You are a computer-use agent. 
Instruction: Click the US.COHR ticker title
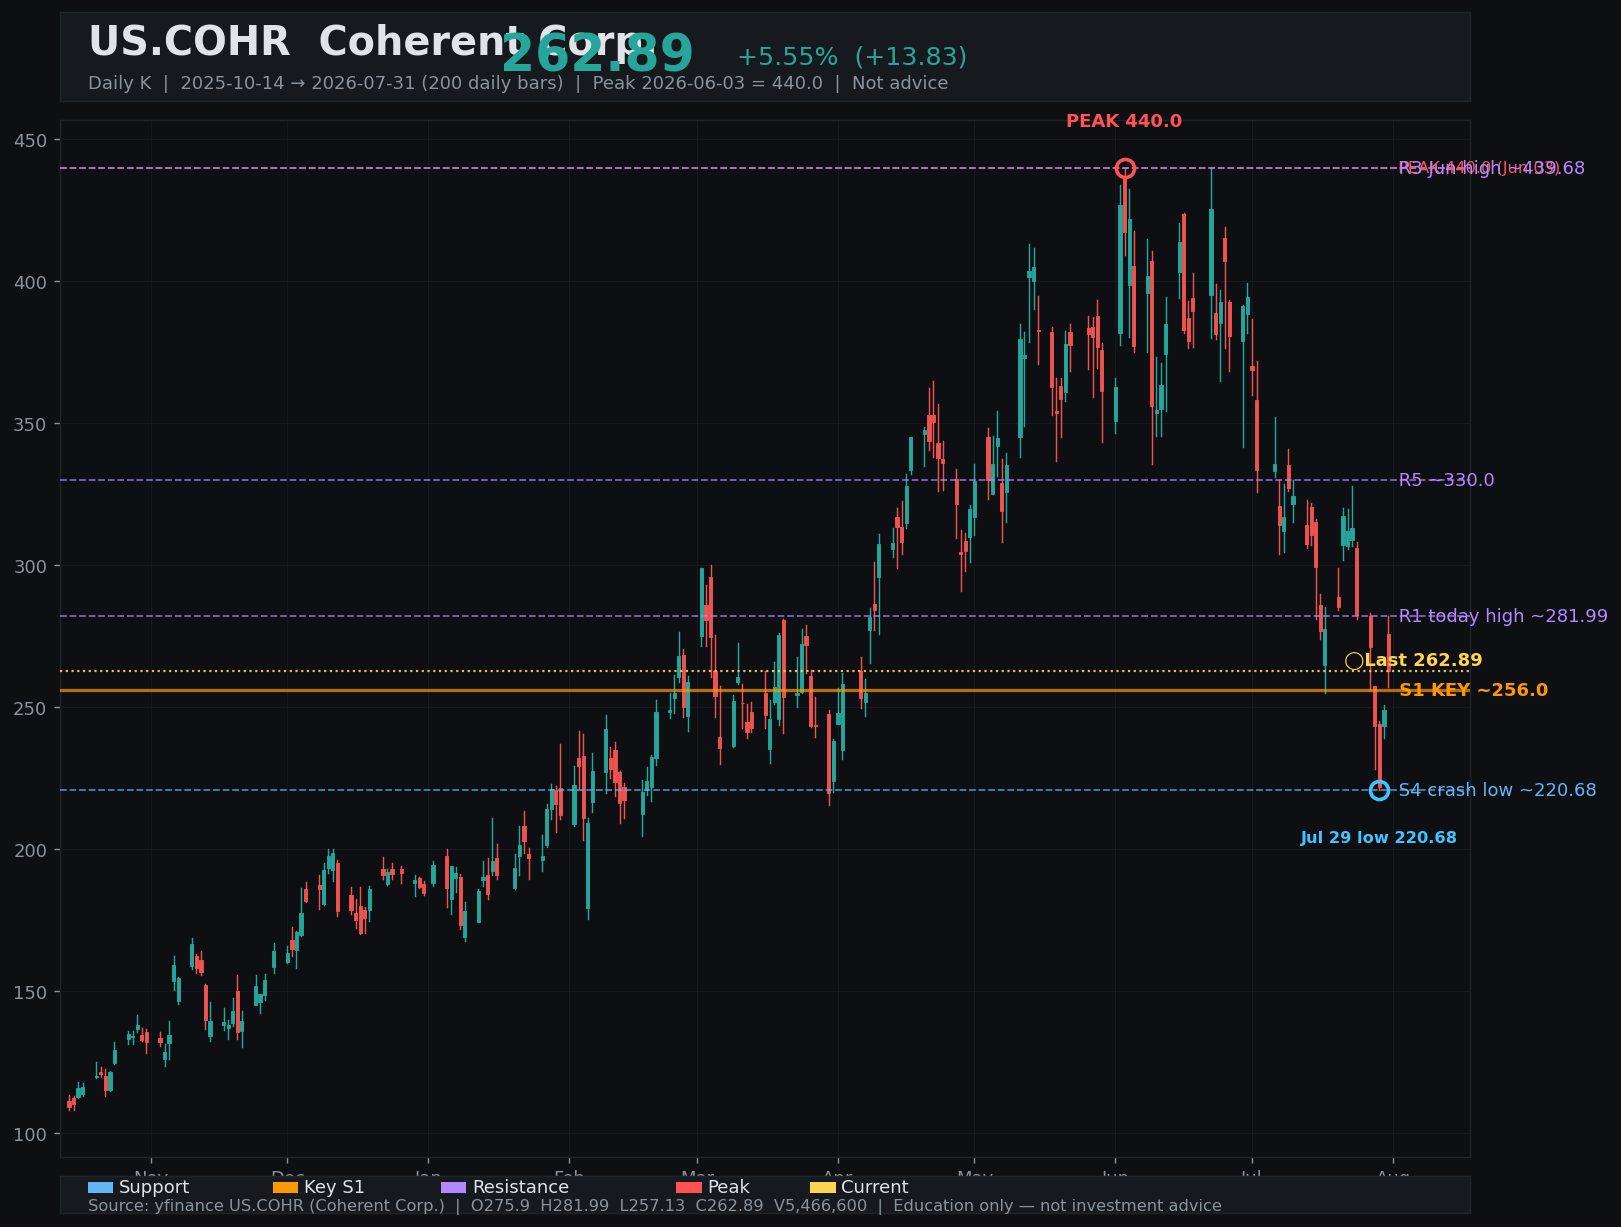[189, 42]
